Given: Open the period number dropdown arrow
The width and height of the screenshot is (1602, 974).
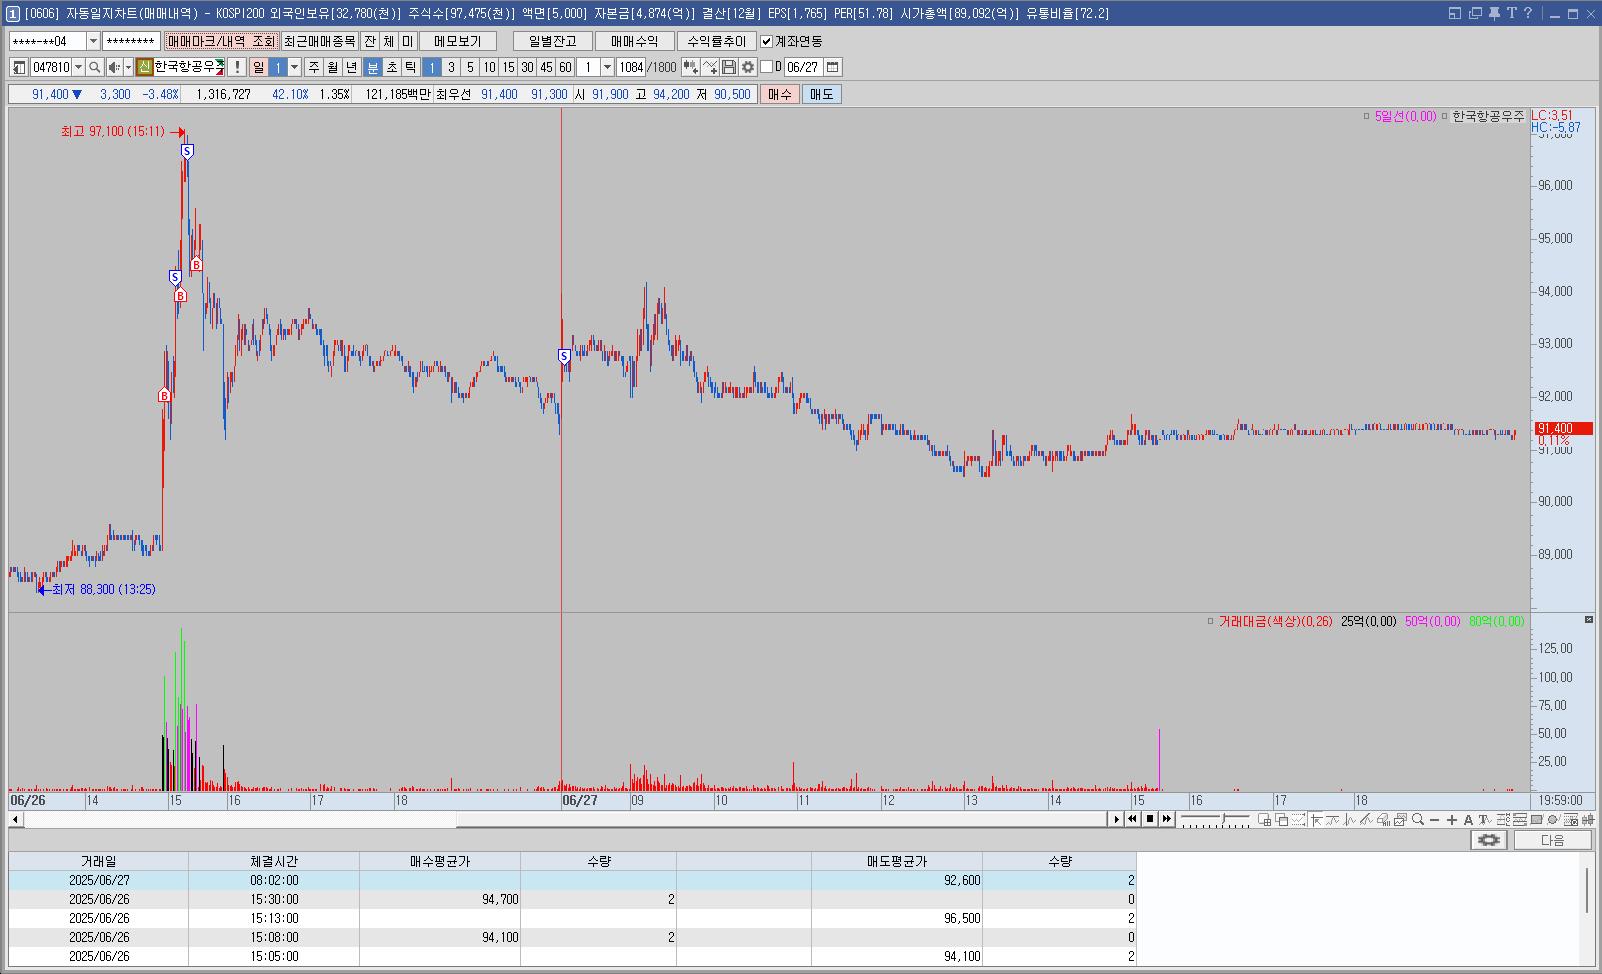Looking at the screenshot, I should (294, 67).
